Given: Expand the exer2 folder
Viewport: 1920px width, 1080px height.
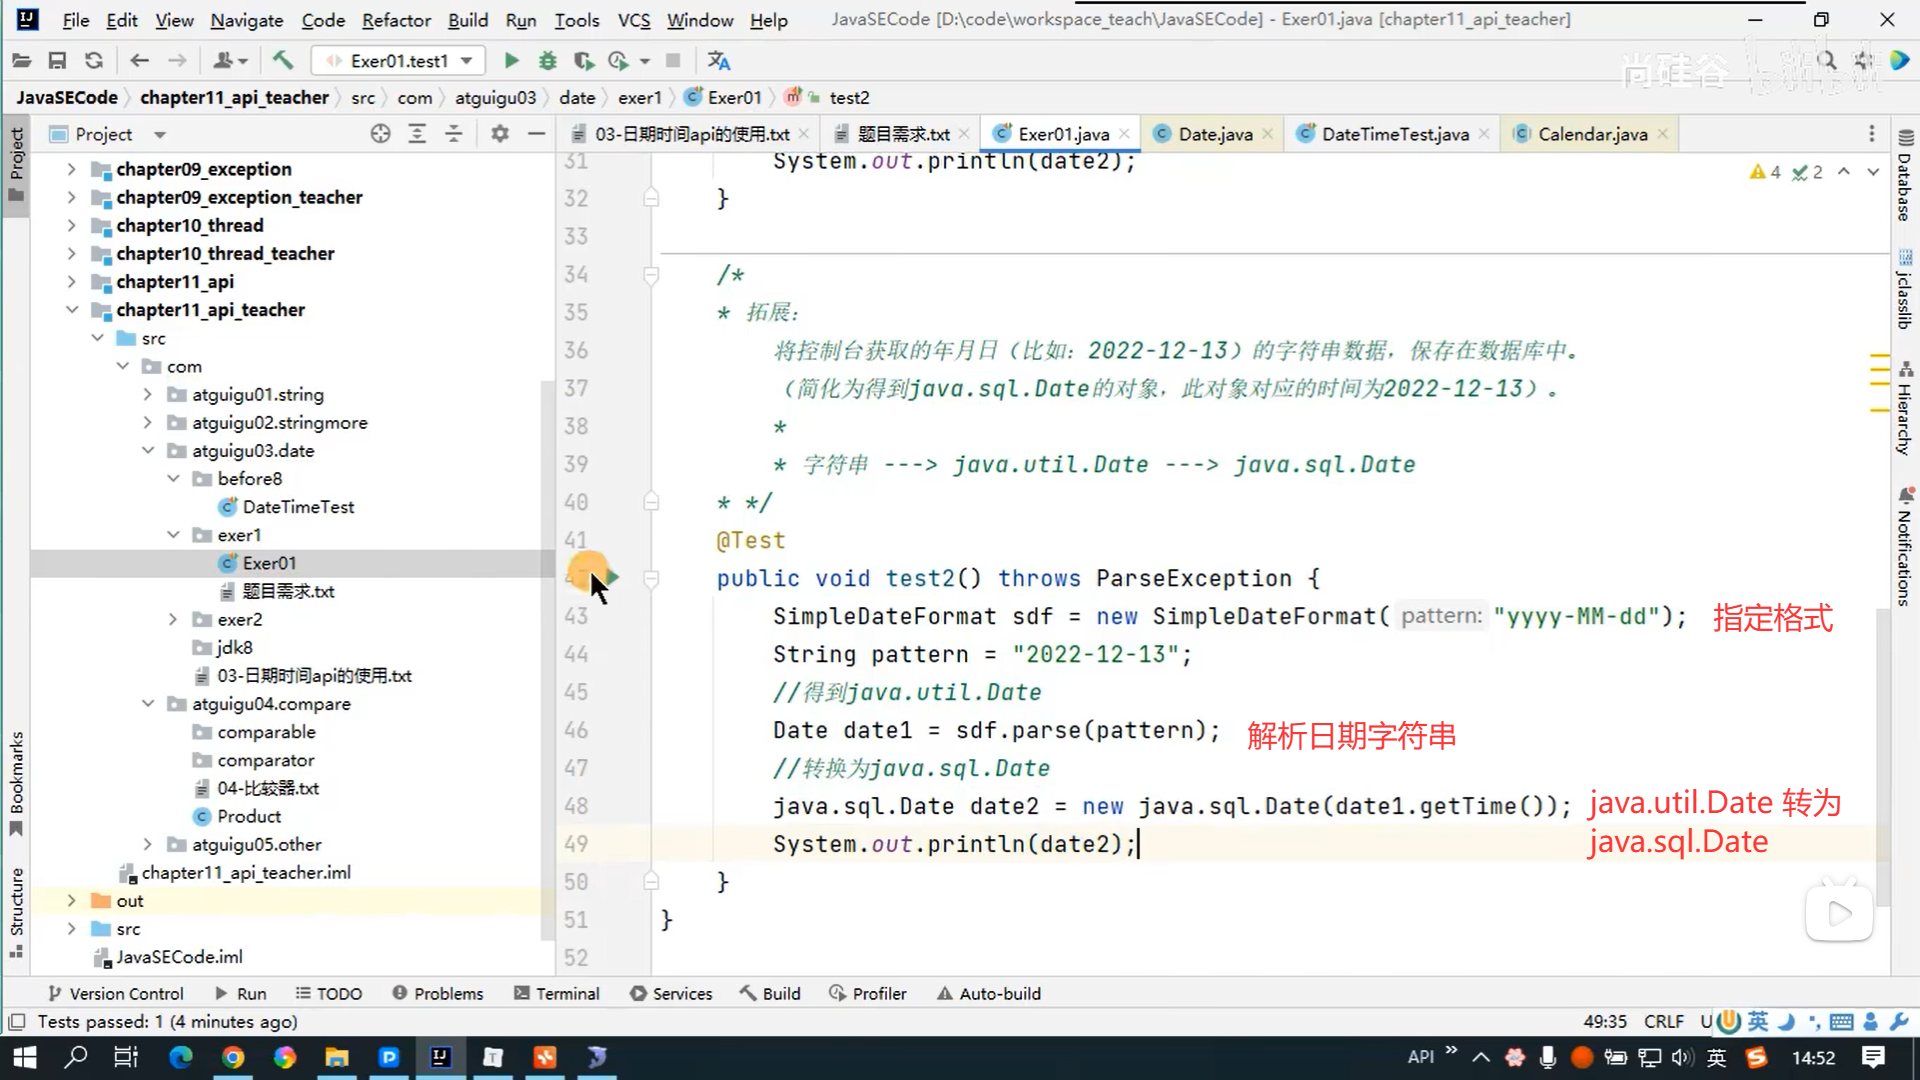Looking at the screenshot, I should click(x=173, y=620).
